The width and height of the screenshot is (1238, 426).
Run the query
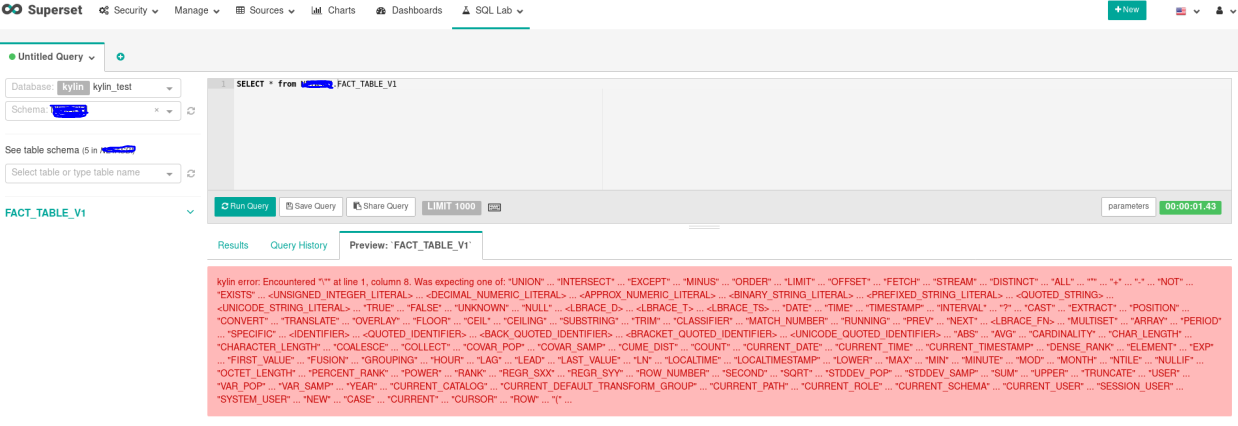[x=245, y=206]
